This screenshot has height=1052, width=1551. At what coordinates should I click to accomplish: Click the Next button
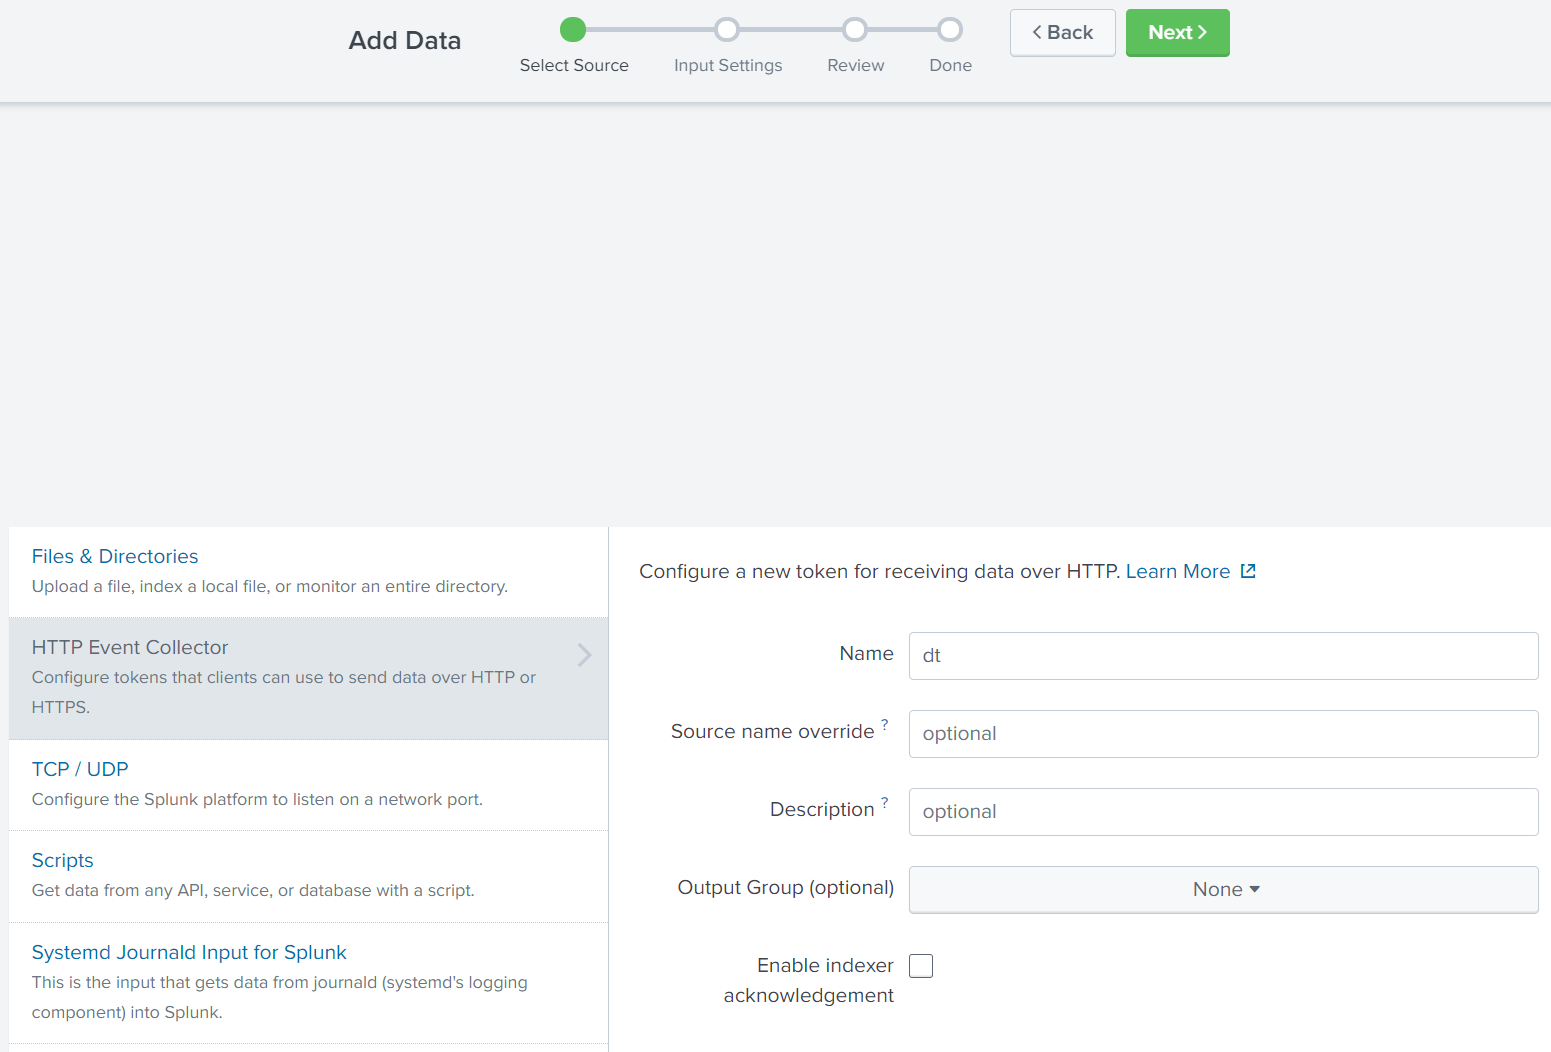tap(1177, 32)
